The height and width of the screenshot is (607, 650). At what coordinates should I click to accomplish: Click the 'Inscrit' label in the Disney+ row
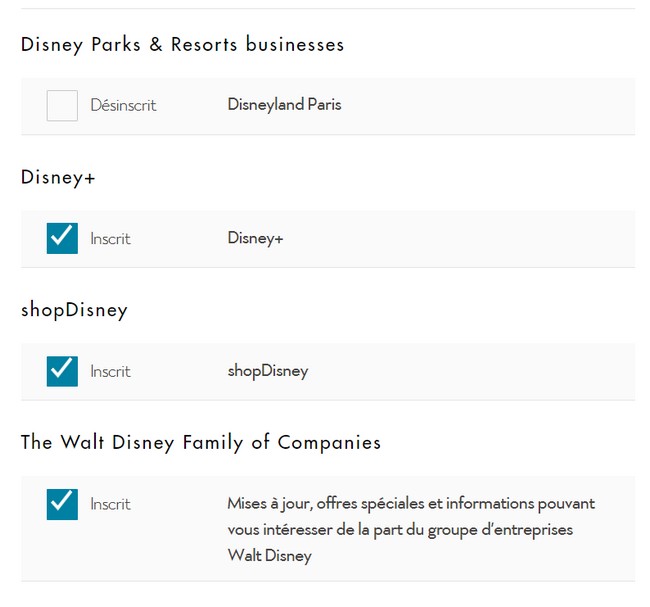click(111, 239)
